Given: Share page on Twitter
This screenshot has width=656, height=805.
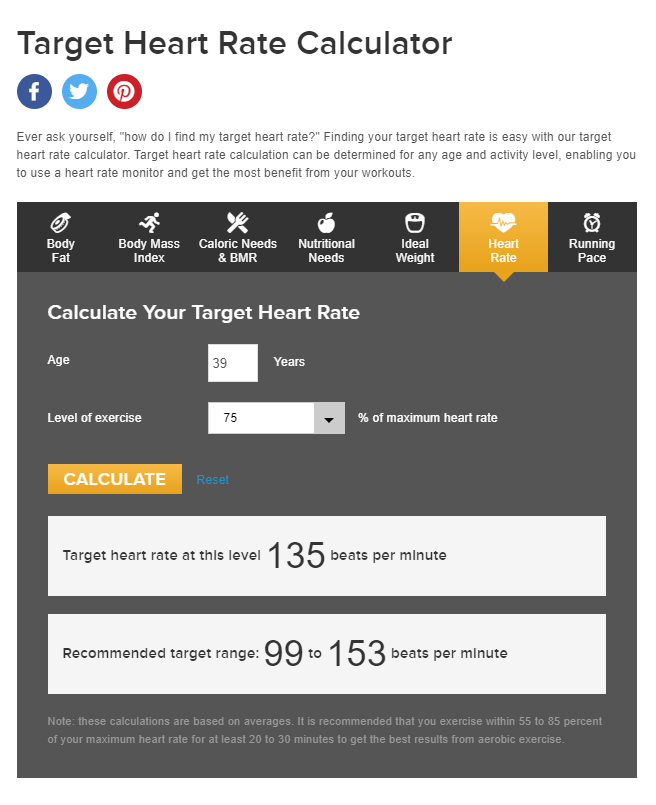Looking at the screenshot, I should tap(79, 91).
